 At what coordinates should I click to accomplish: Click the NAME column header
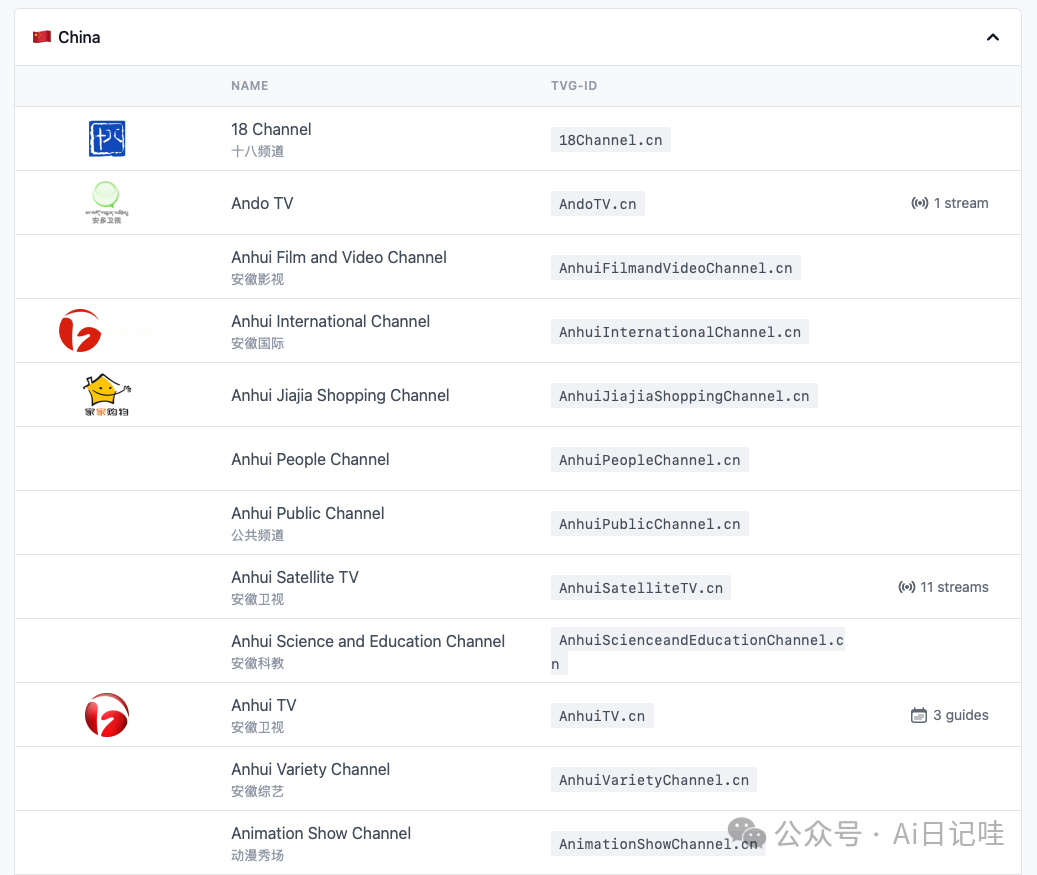click(x=250, y=86)
